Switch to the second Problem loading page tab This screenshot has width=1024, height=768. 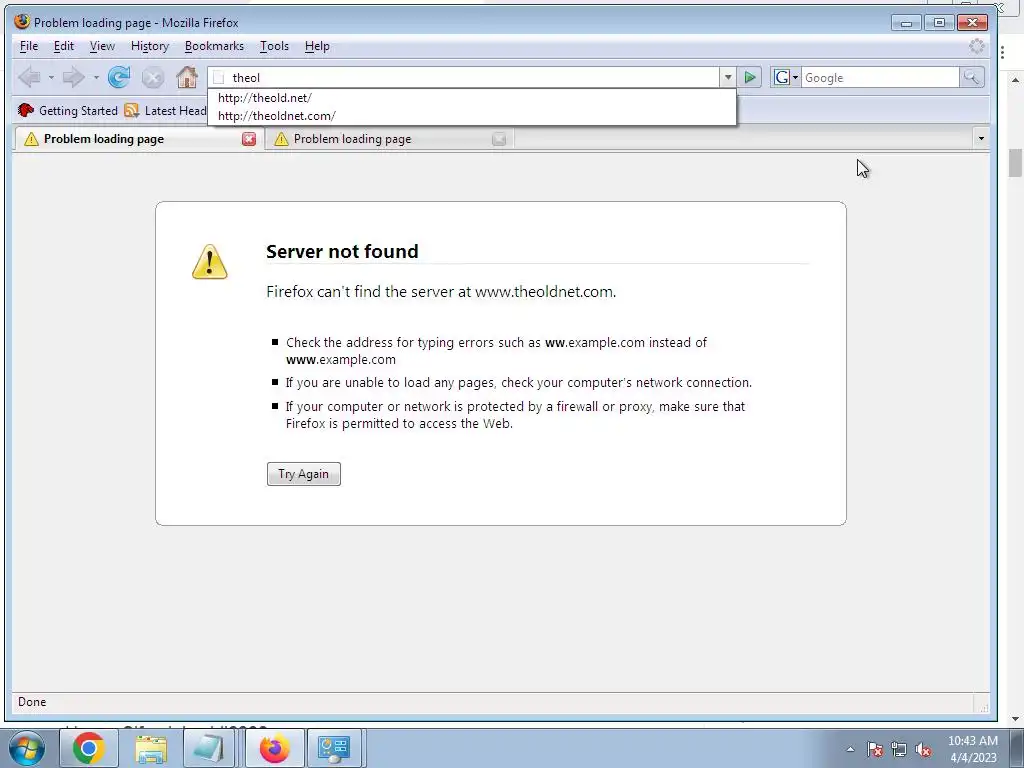click(389, 139)
